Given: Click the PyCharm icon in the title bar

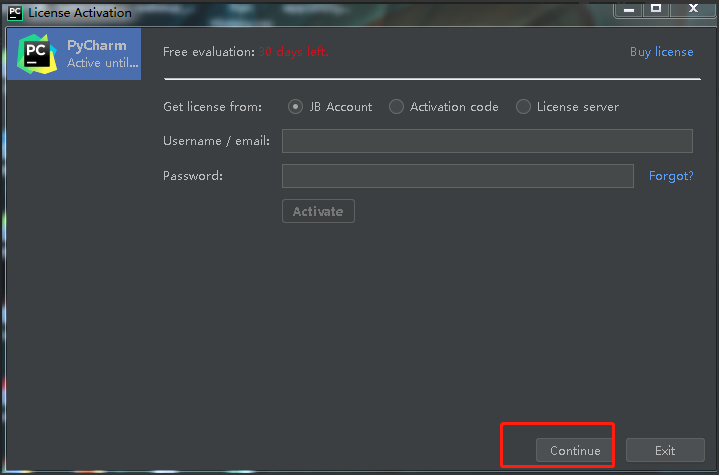Looking at the screenshot, I should tap(15, 13).
